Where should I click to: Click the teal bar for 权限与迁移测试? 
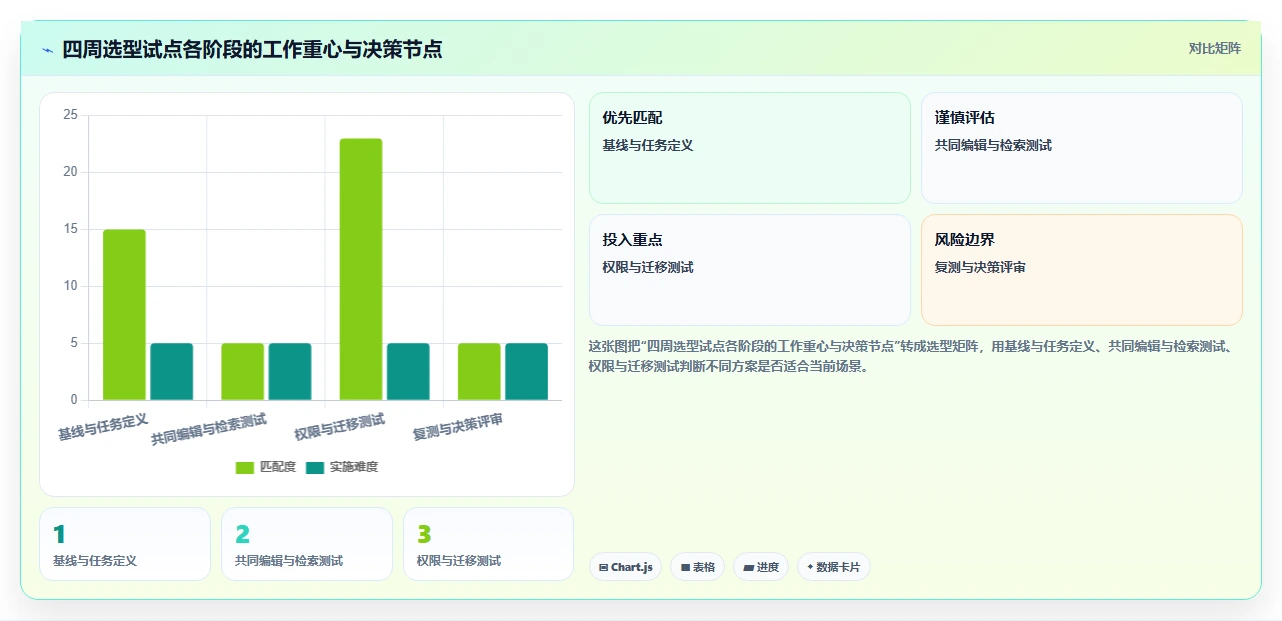click(408, 372)
